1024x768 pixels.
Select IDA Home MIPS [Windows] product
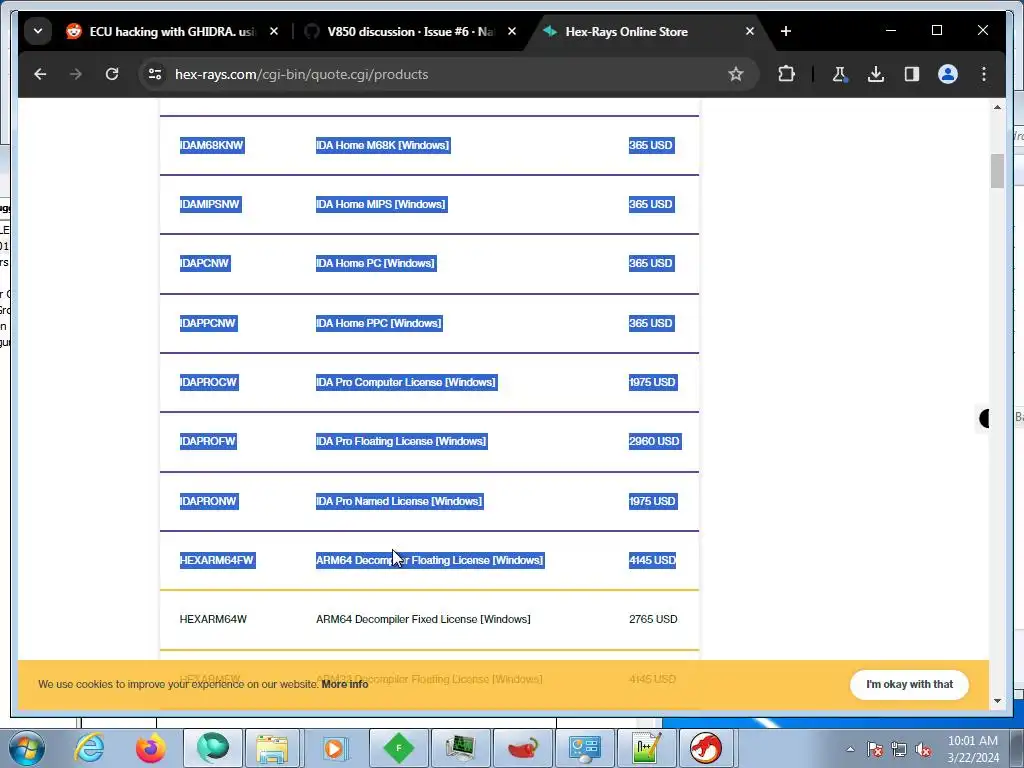(381, 204)
